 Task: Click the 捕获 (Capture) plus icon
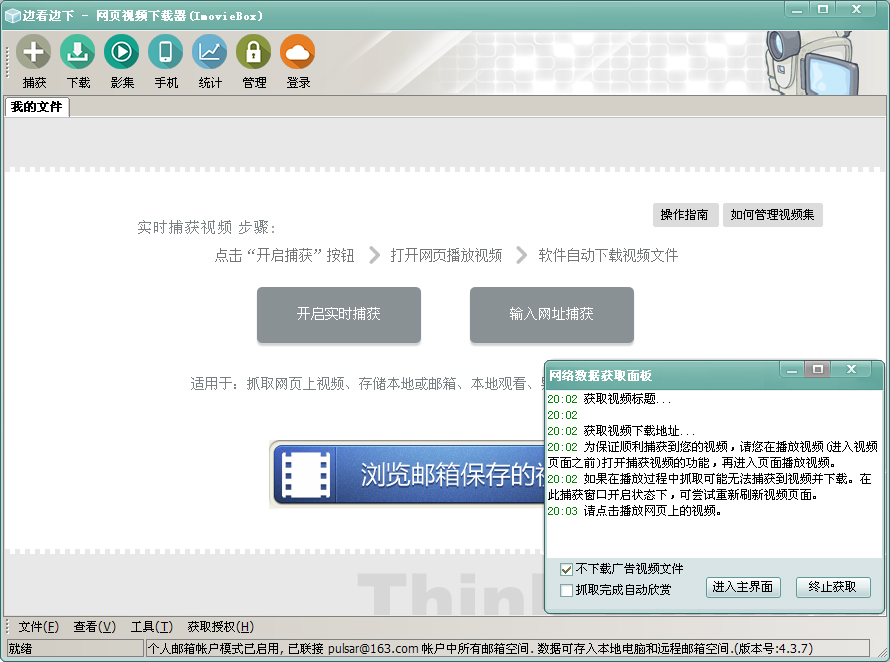coord(34,52)
